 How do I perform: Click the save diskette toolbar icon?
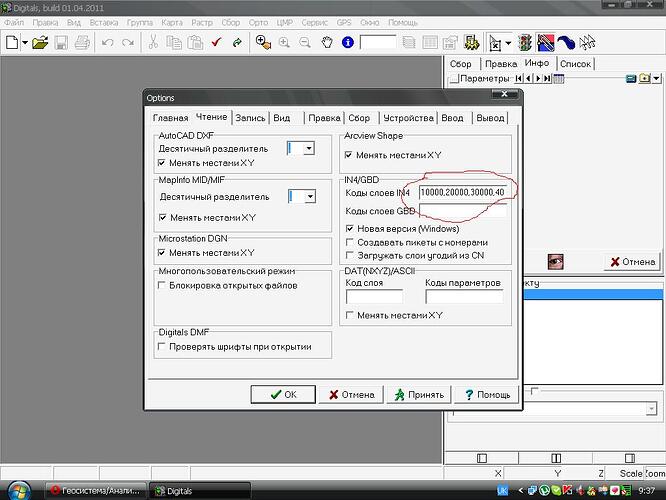click(61, 42)
